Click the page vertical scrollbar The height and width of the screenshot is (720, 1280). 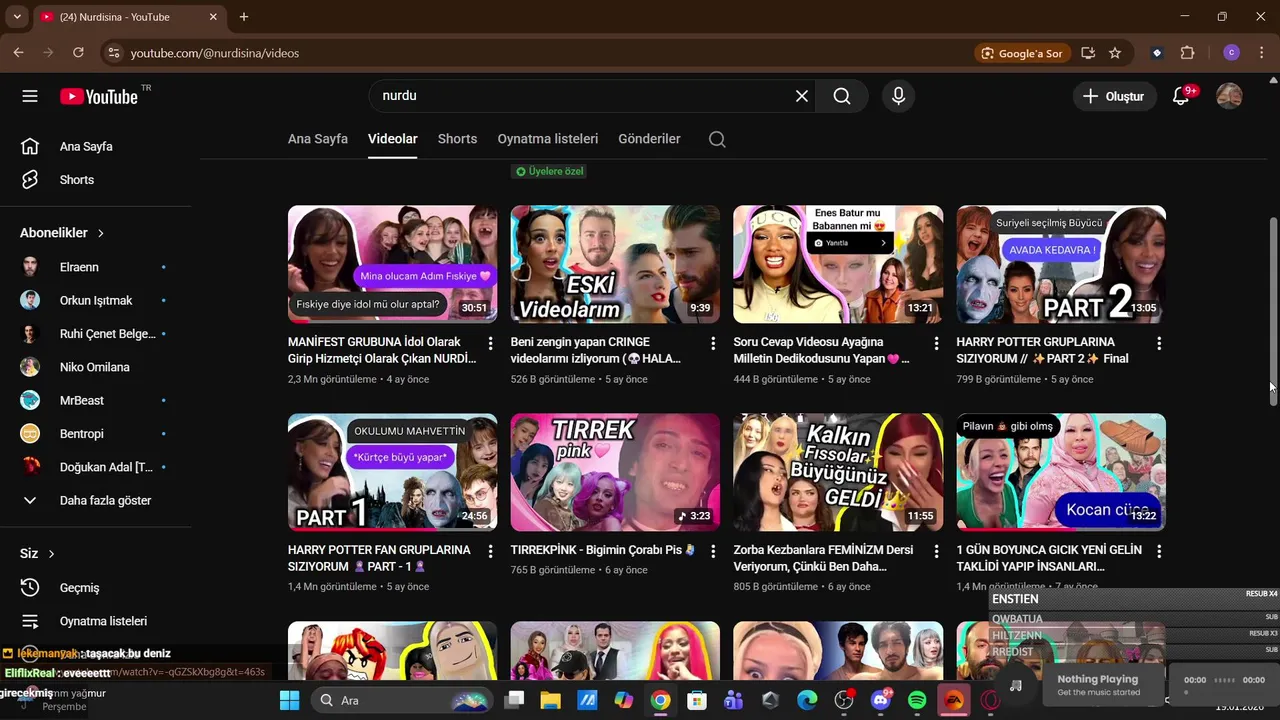coord(1273,310)
